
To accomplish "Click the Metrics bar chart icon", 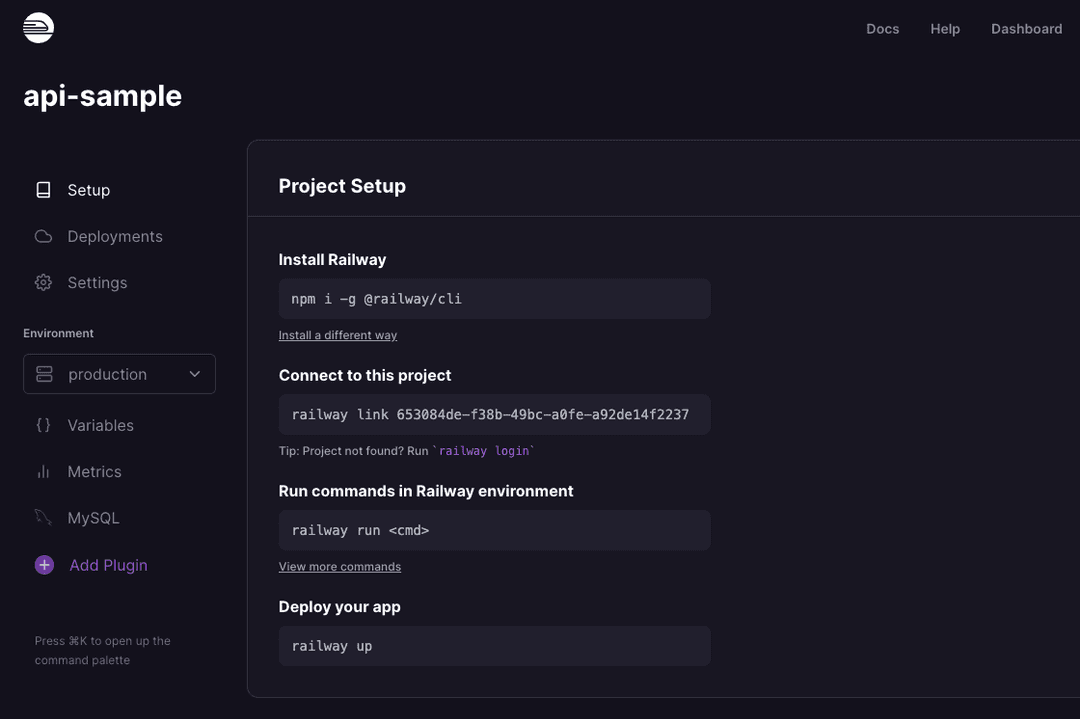I will [x=43, y=472].
